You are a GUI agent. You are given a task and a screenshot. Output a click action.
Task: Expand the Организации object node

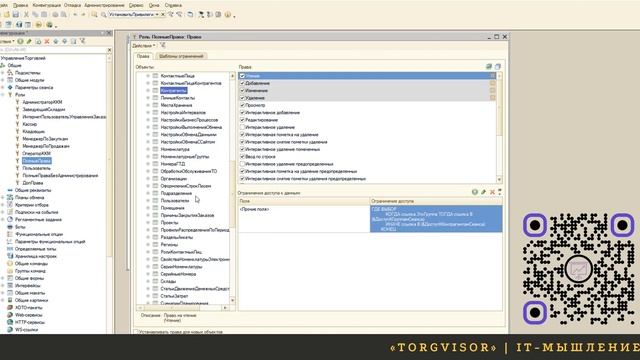[x=148, y=178]
